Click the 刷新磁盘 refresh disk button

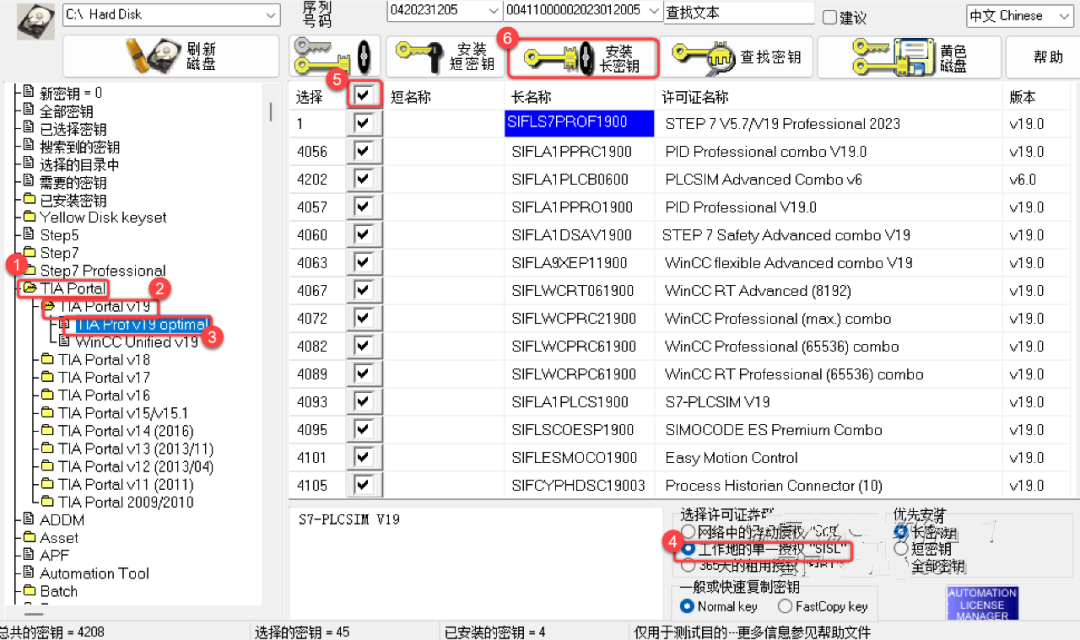[x=171, y=56]
